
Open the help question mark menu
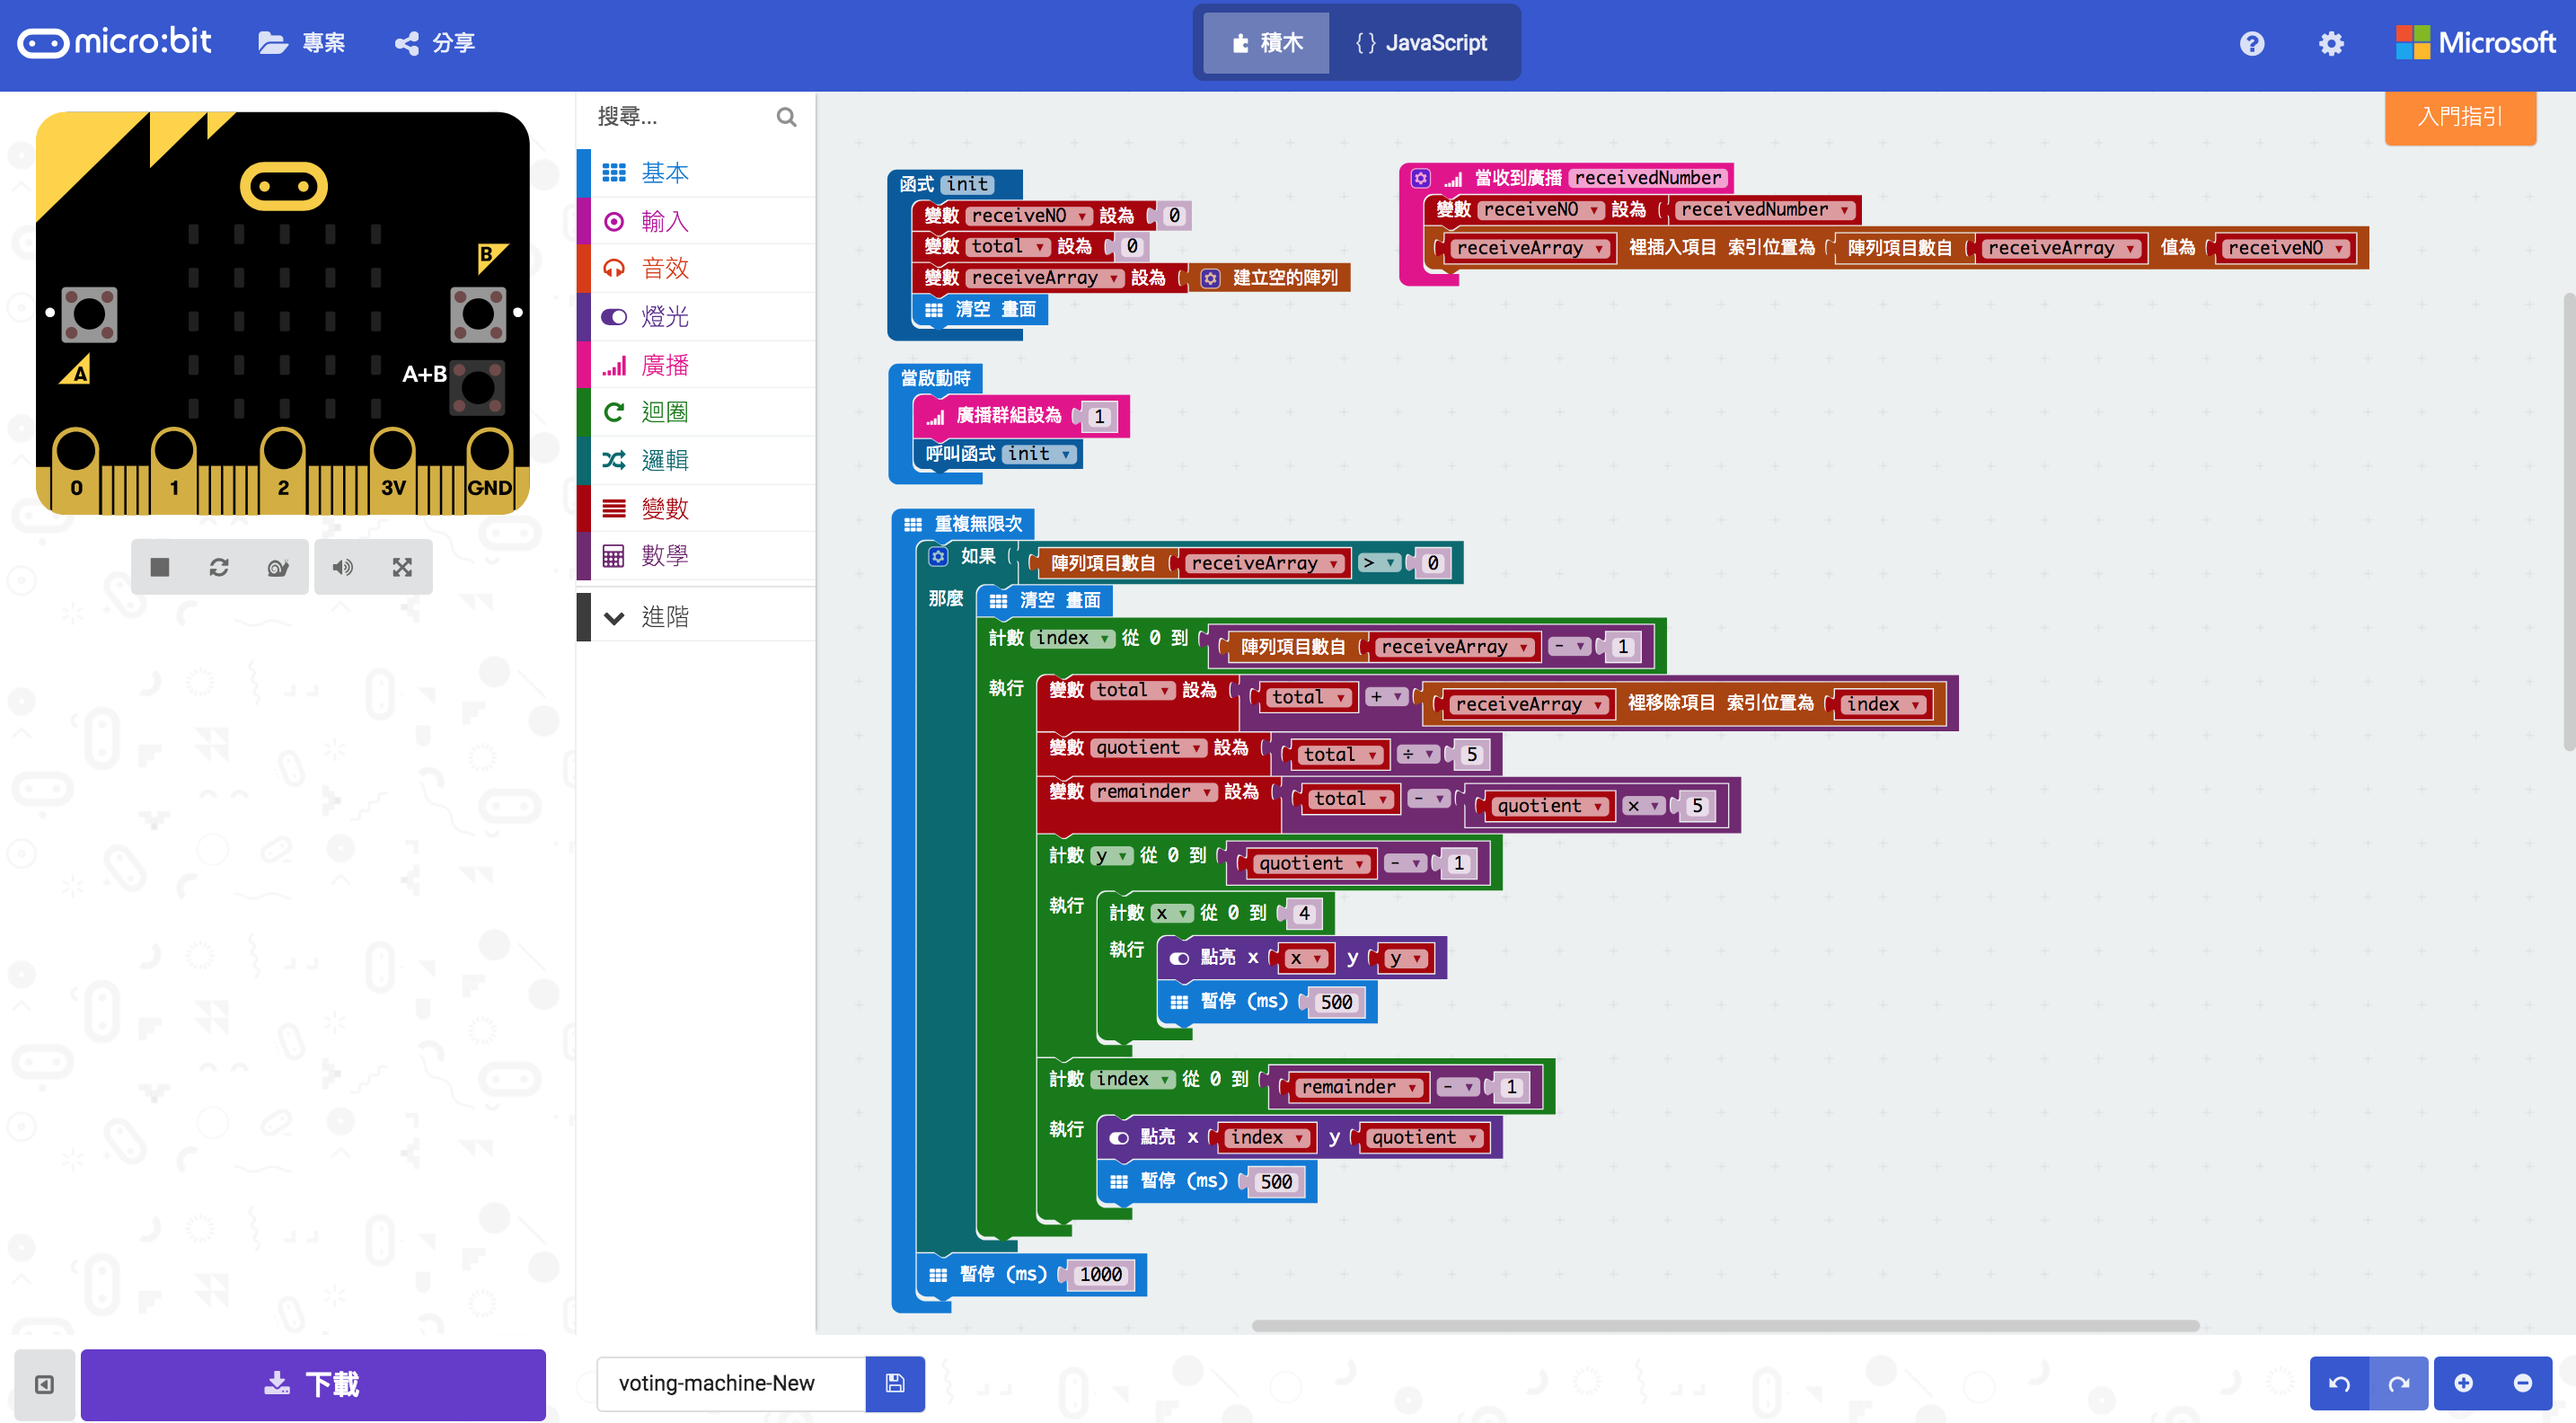click(x=2252, y=43)
